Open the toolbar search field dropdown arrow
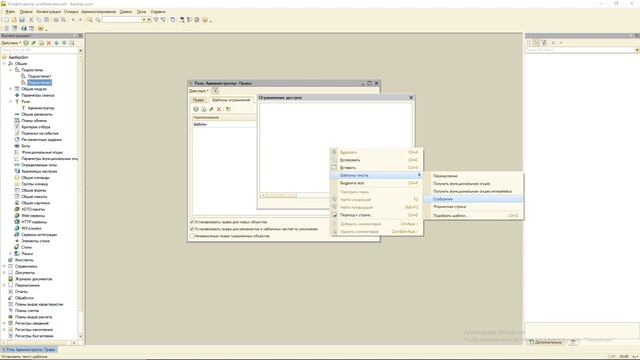 pos(144,20)
